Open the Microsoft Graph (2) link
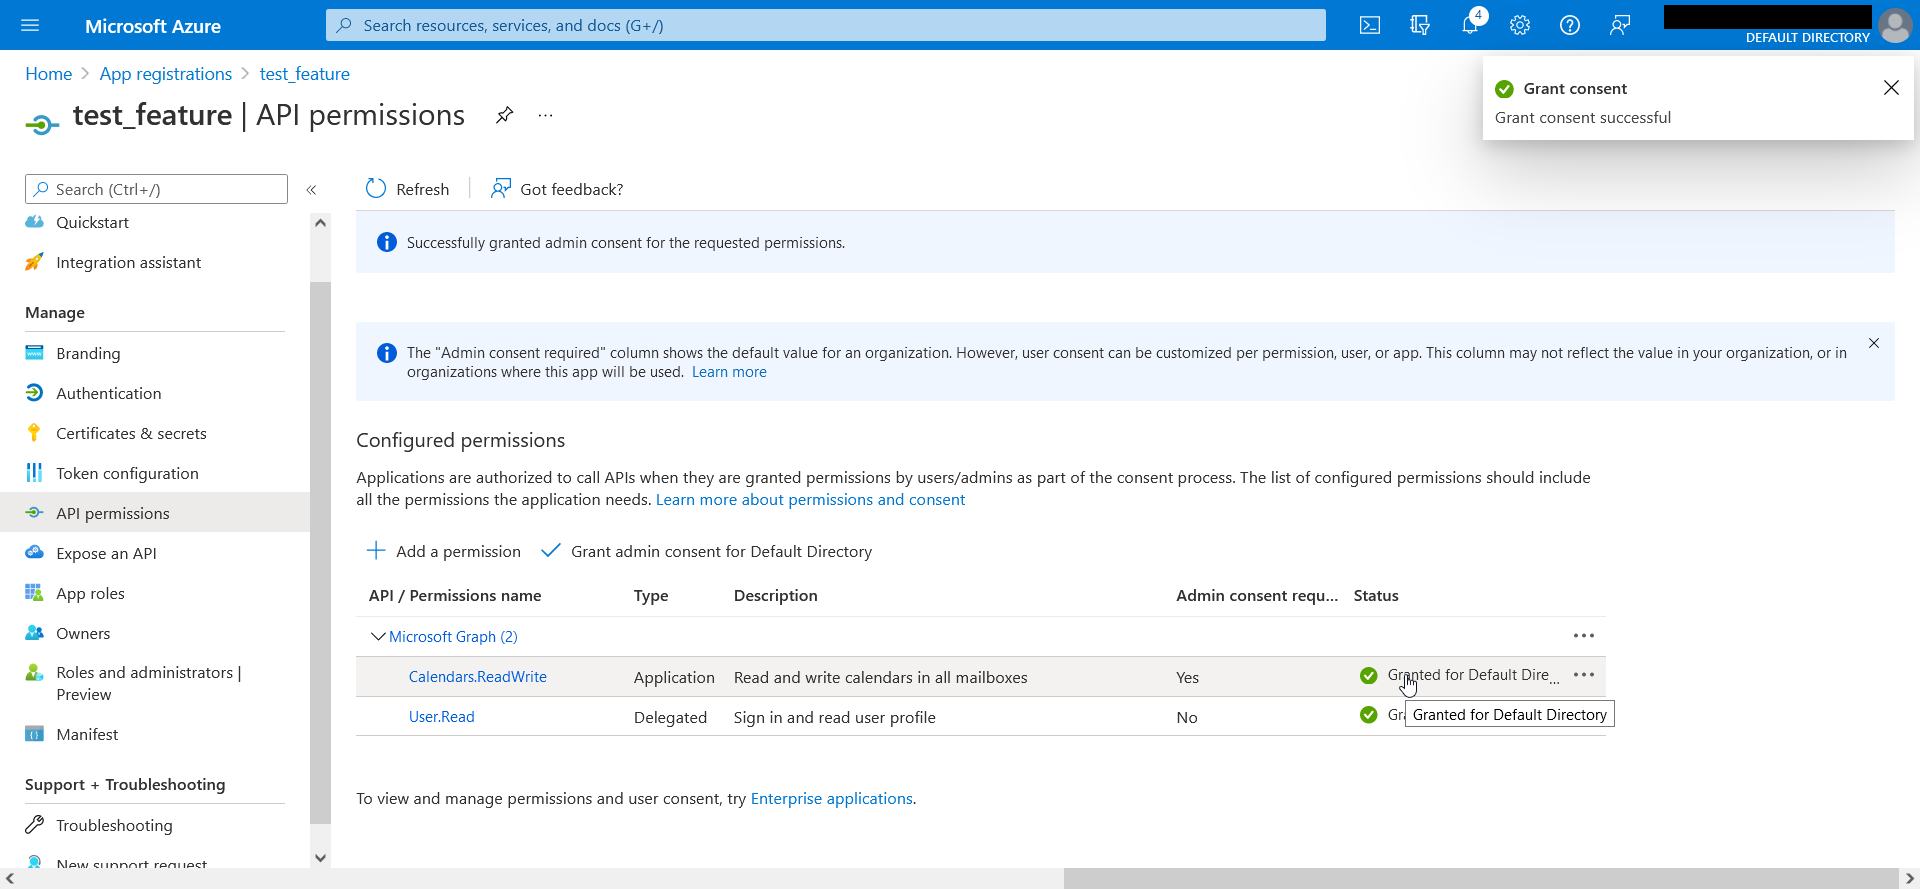The height and width of the screenshot is (889, 1920). pyautogui.click(x=453, y=636)
